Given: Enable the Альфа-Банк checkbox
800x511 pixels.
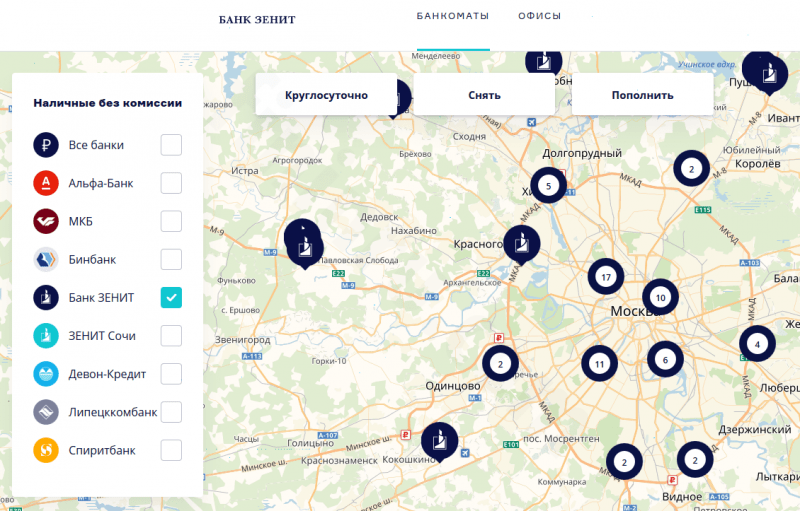Looking at the screenshot, I should coord(171,183).
